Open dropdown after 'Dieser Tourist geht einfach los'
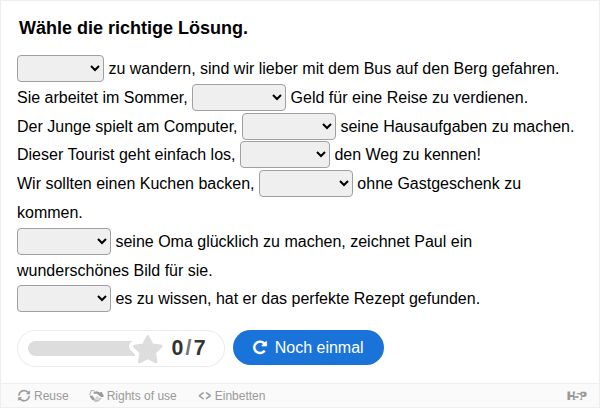 pos(285,155)
